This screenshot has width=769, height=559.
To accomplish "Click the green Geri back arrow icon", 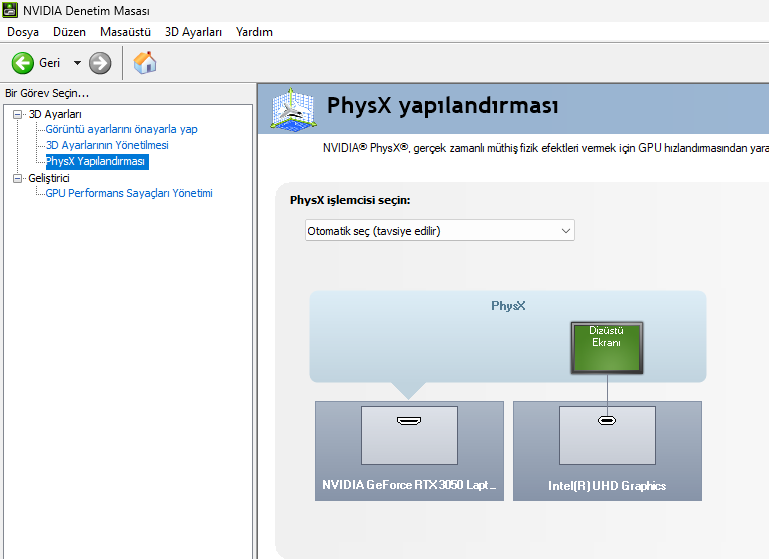I will [23, 63].
